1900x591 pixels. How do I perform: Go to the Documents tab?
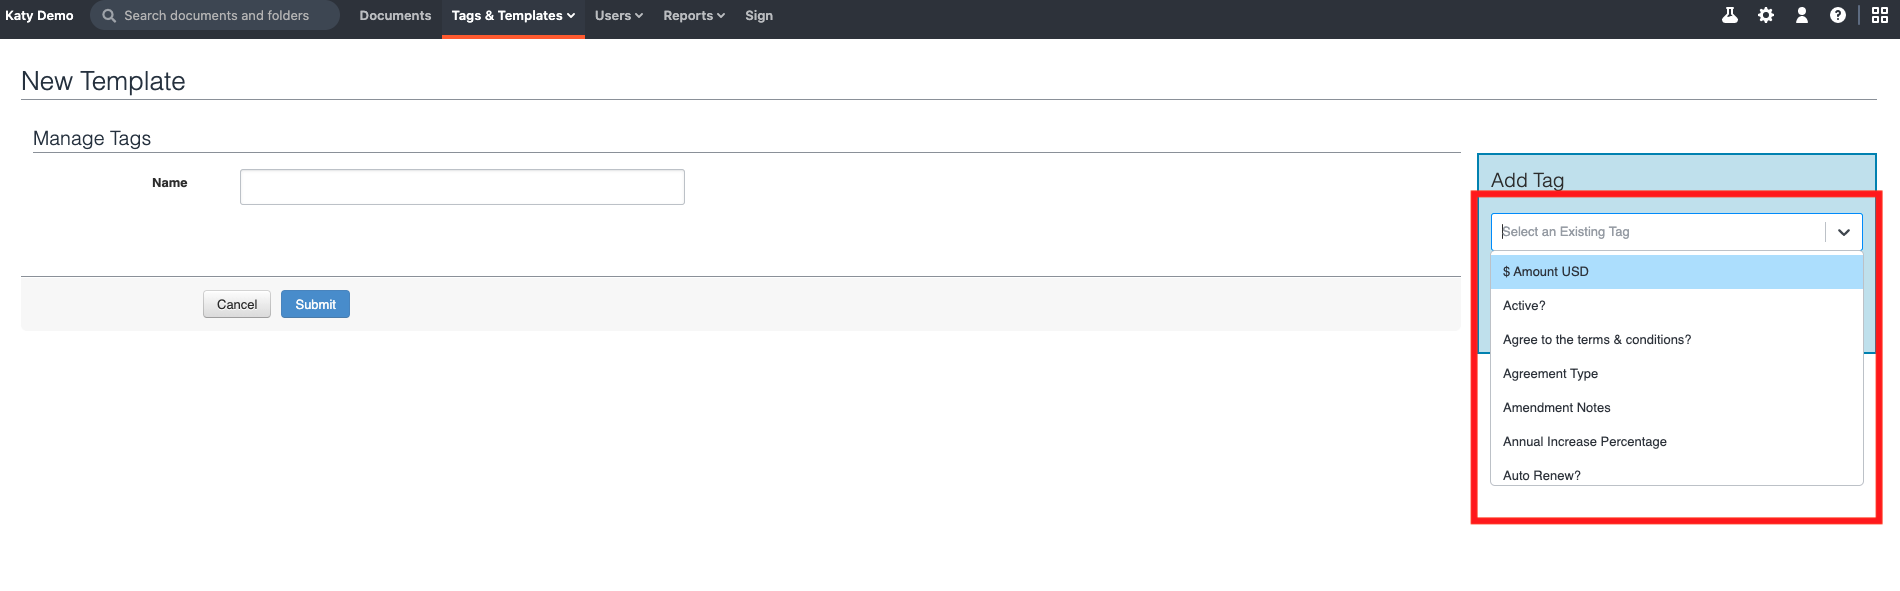[x=395, y=16]
